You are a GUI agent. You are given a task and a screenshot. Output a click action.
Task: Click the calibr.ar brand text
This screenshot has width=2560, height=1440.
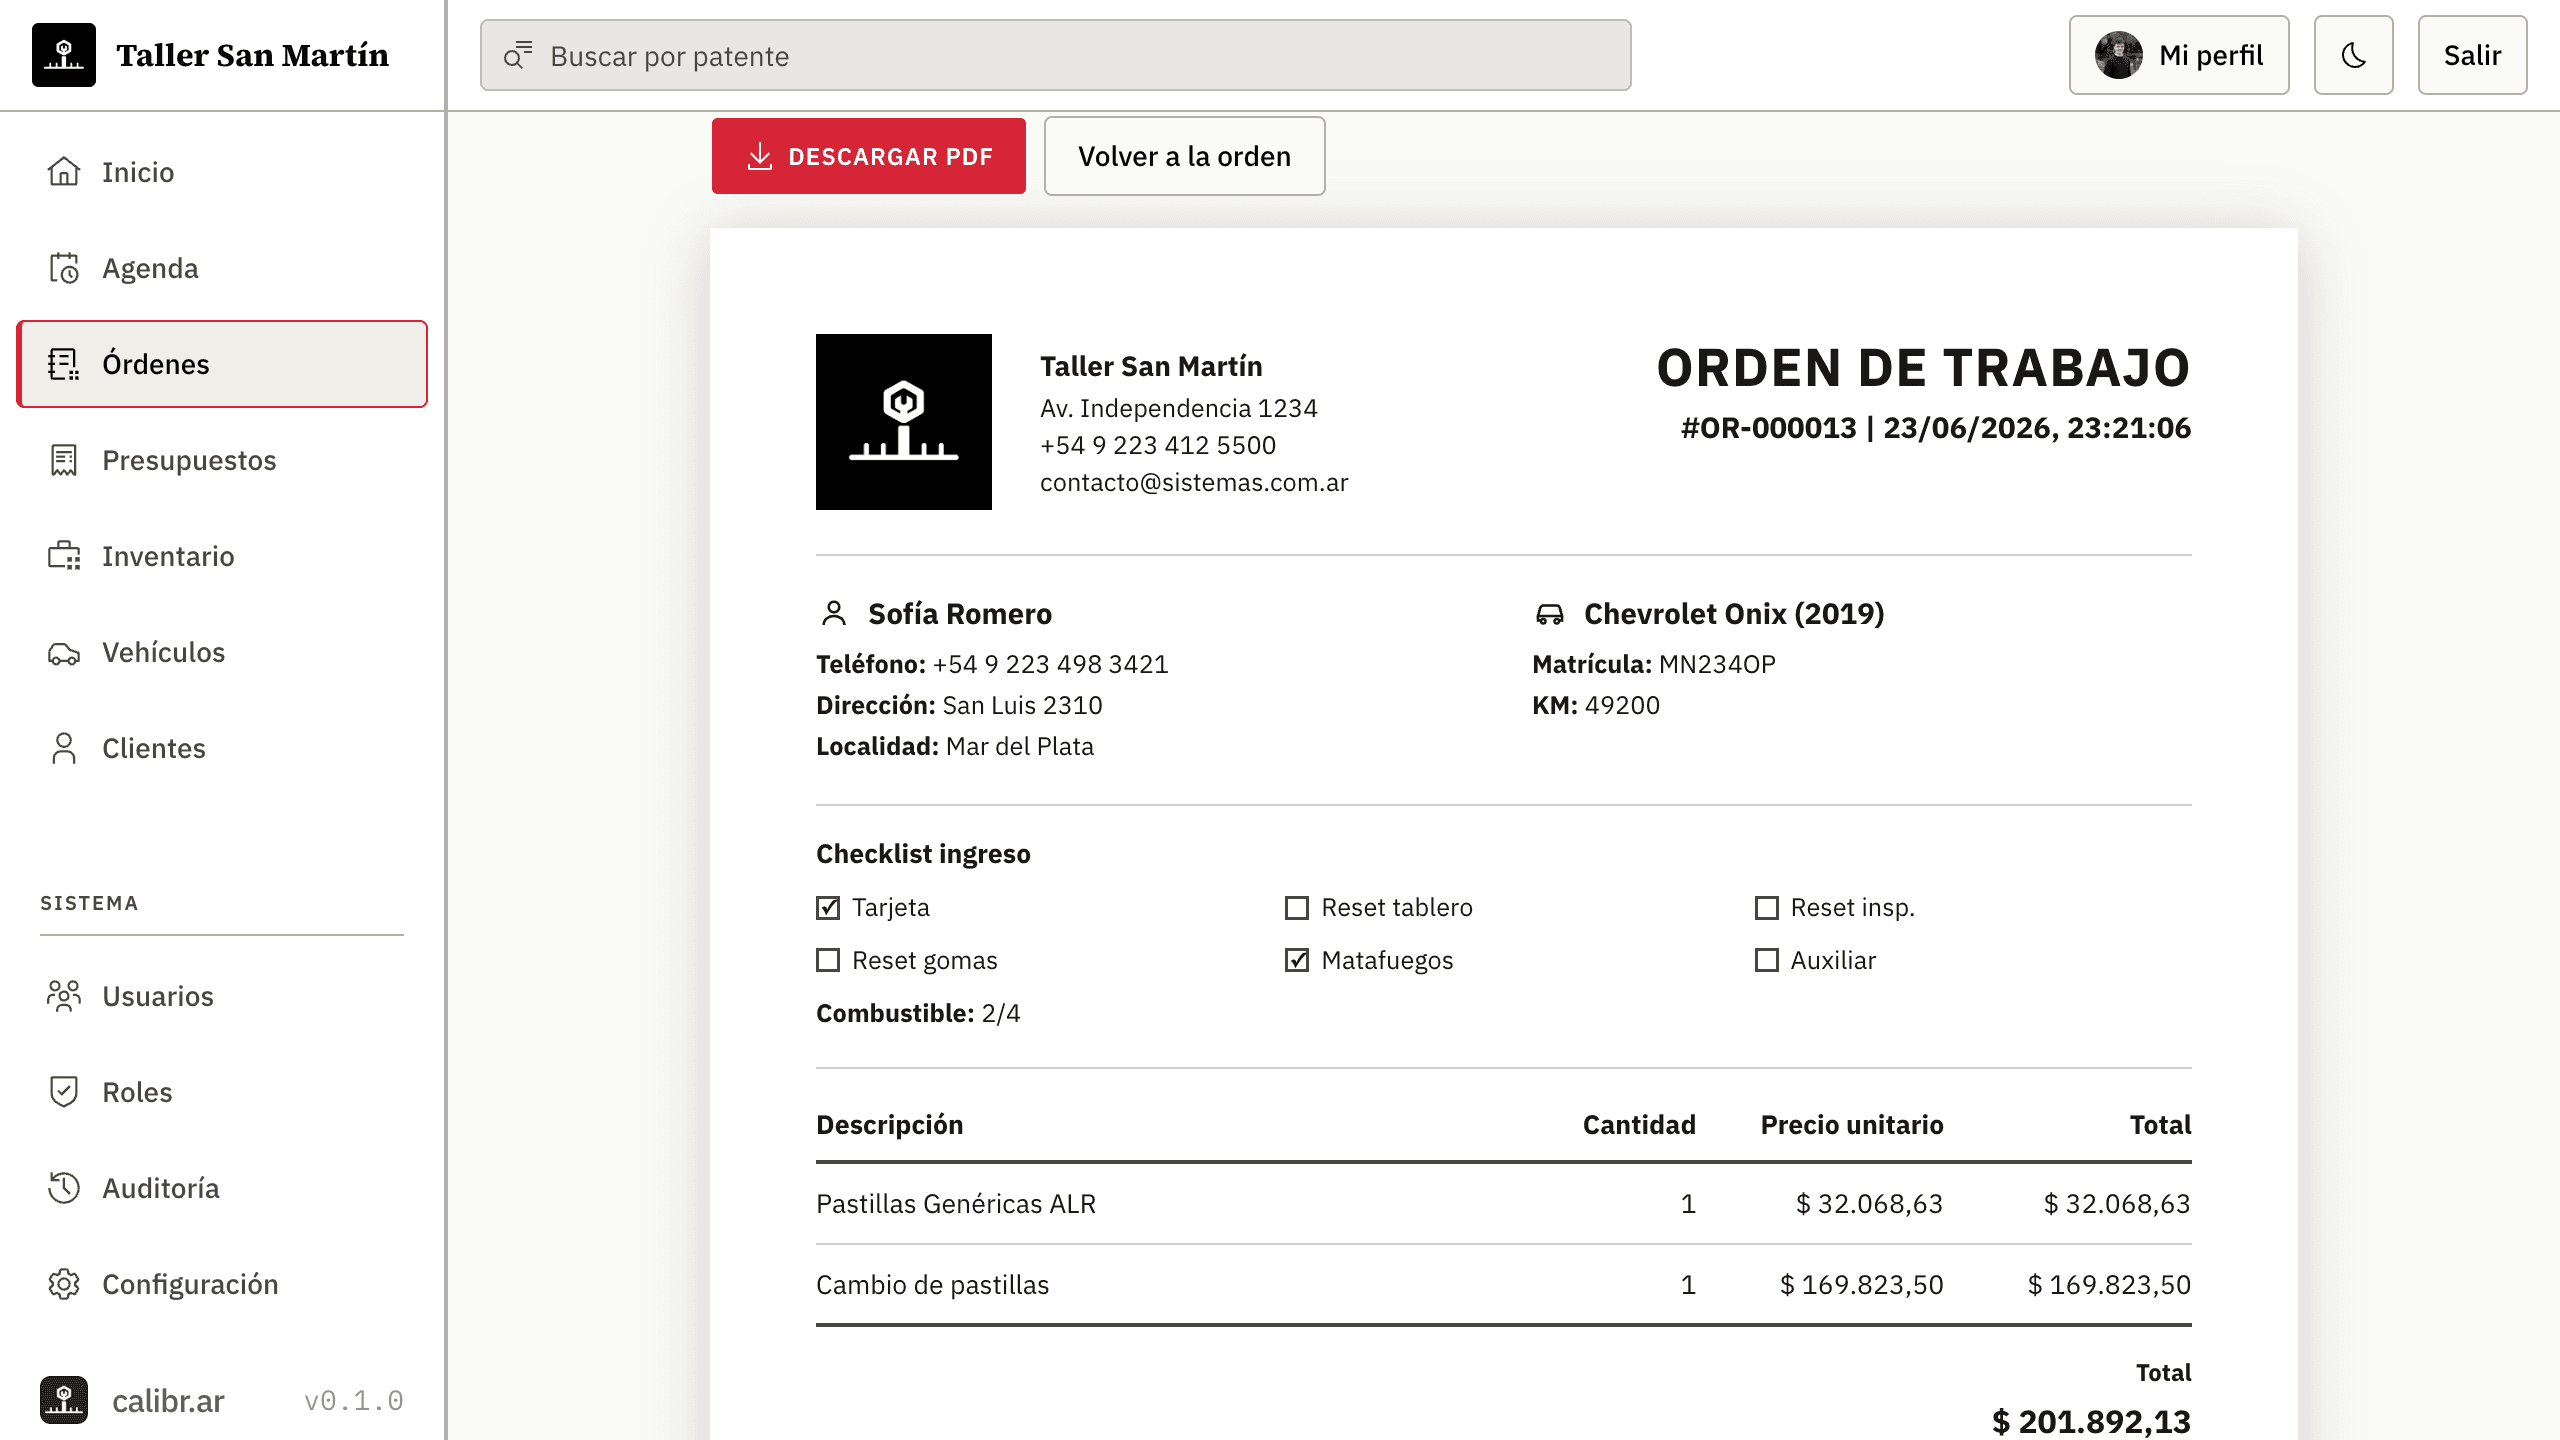[x=168, y=1401]
